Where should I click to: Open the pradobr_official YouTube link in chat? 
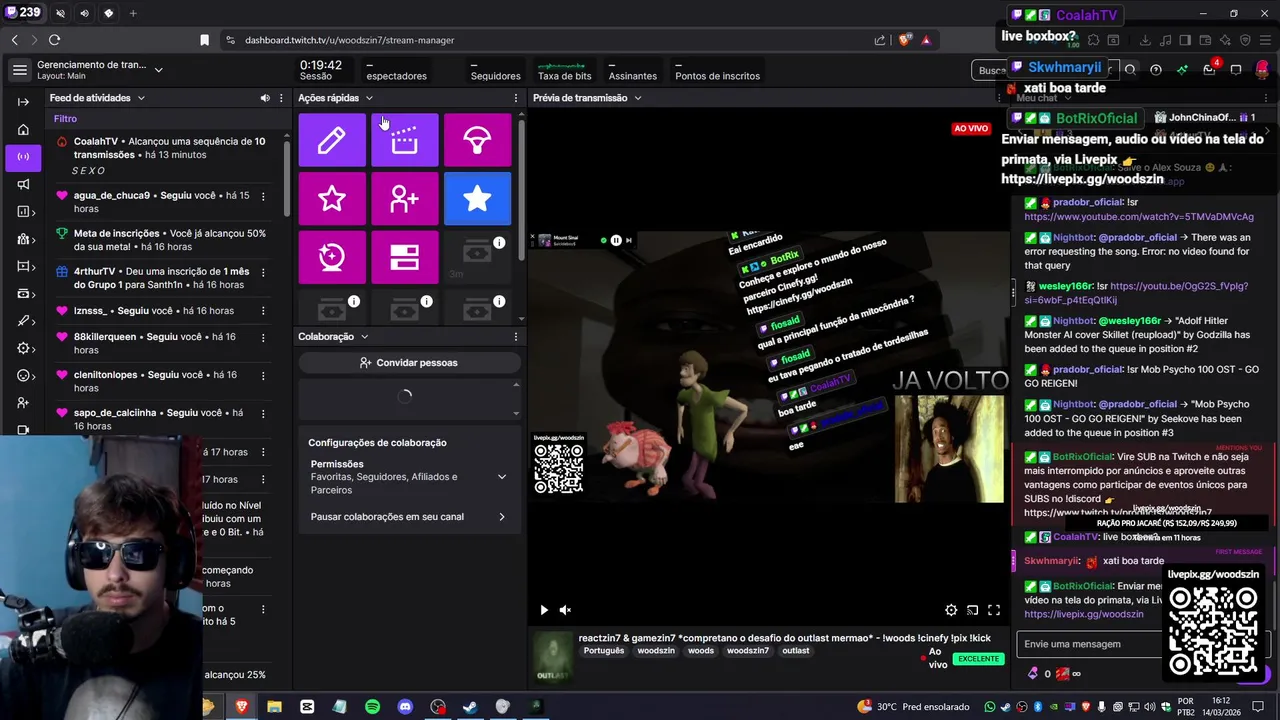[x=1139, y=216]
